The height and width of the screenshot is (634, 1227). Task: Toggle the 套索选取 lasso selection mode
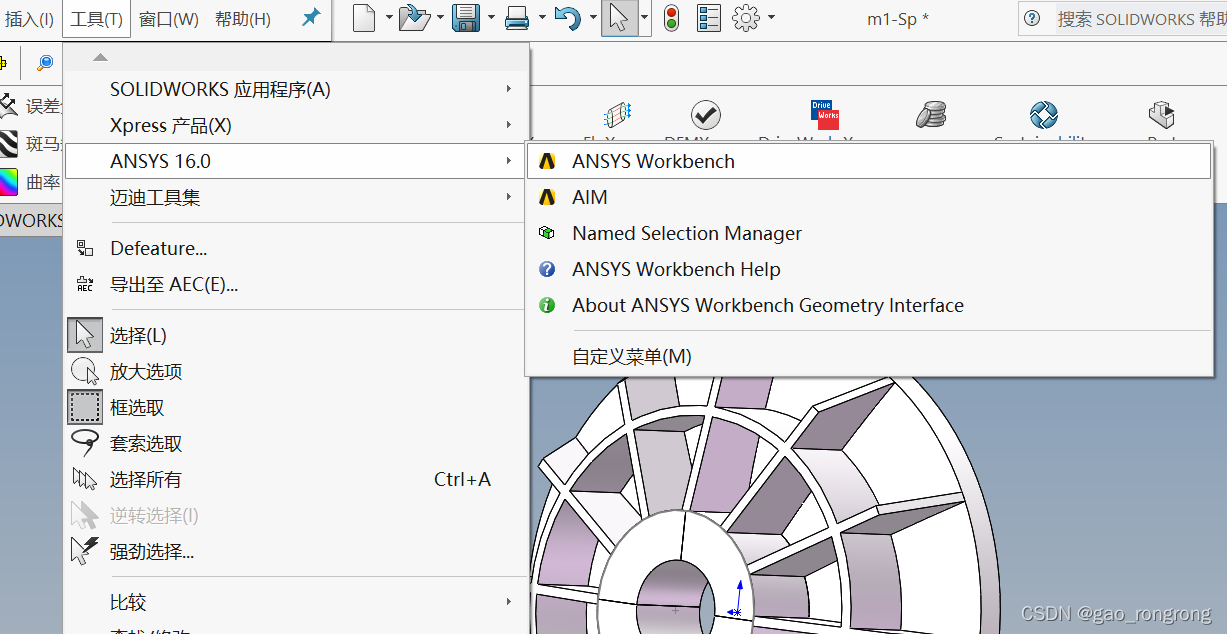(x=86, y=442)
